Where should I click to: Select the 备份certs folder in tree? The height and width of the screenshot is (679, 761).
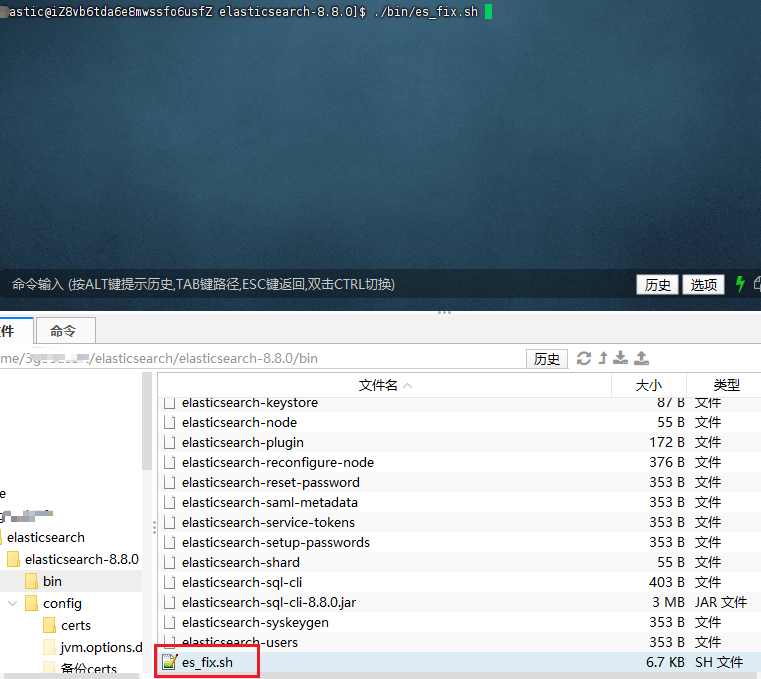88,669
